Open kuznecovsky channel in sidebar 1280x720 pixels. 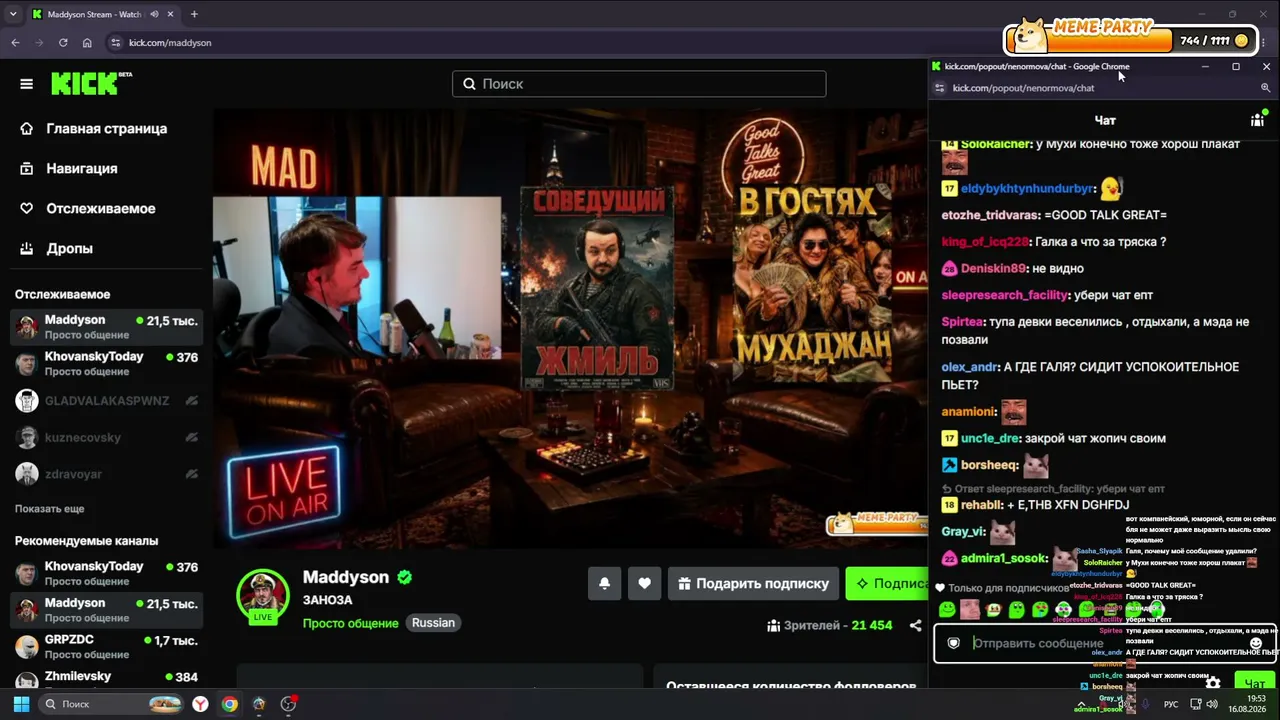click(106, 438)
